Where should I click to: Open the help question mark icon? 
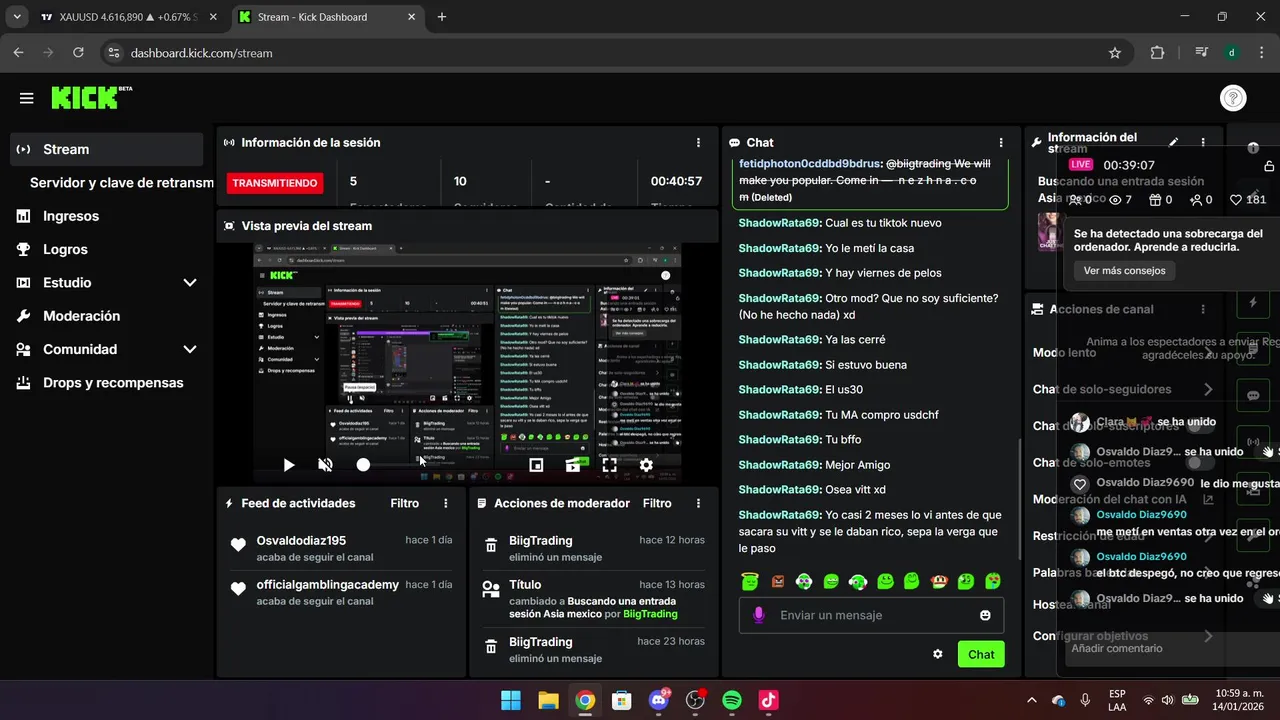point(1233,98)
